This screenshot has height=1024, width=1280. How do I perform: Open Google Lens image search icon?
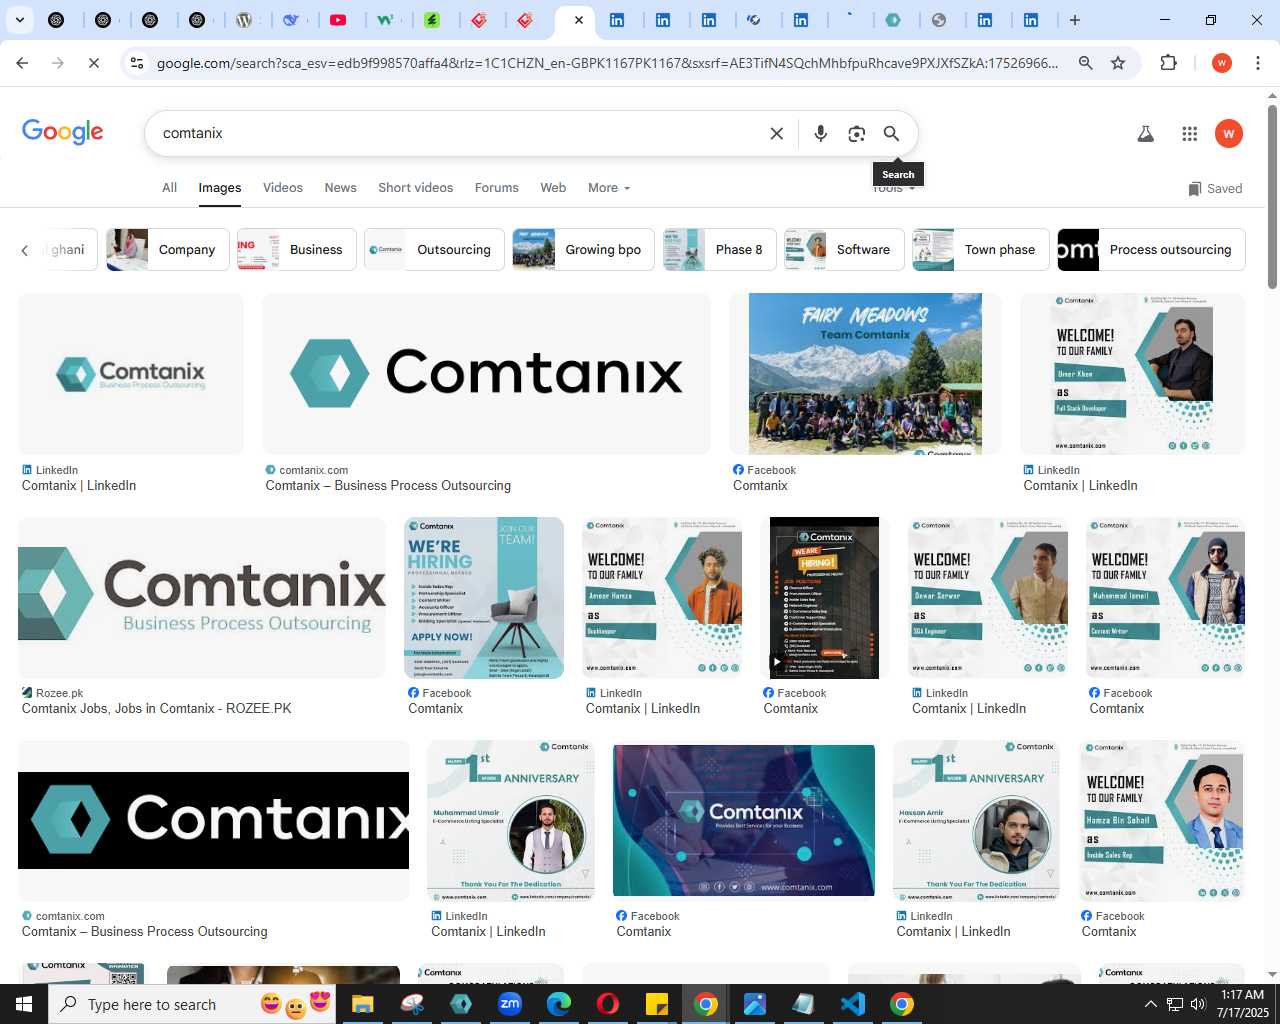(x=856, y=134)
